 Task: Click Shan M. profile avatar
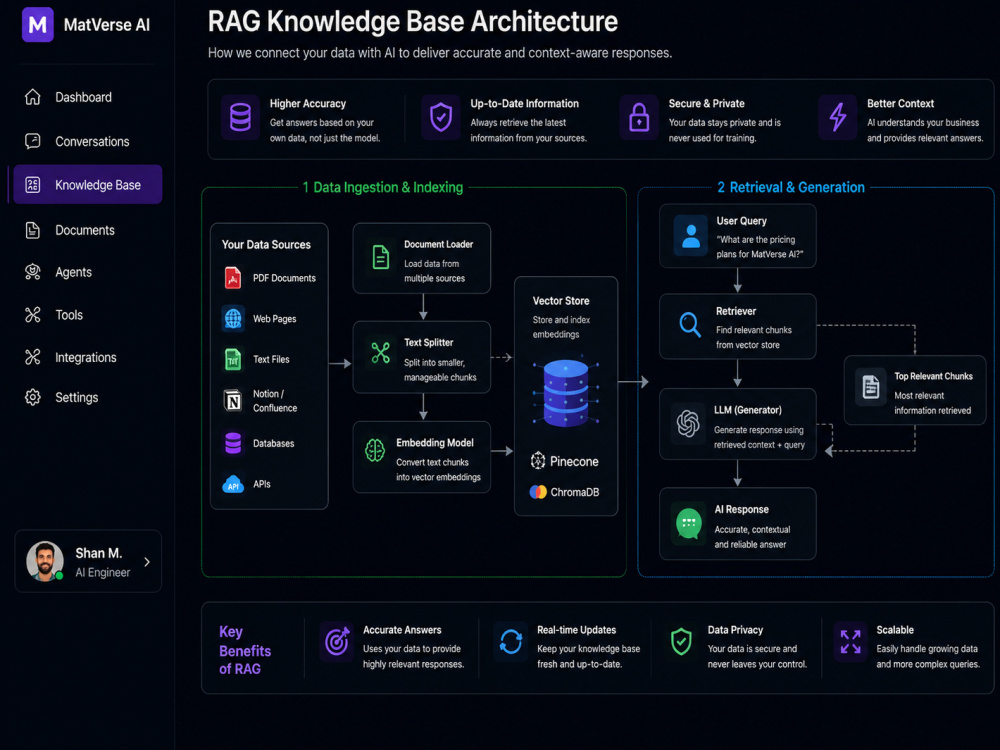[45, 562]
